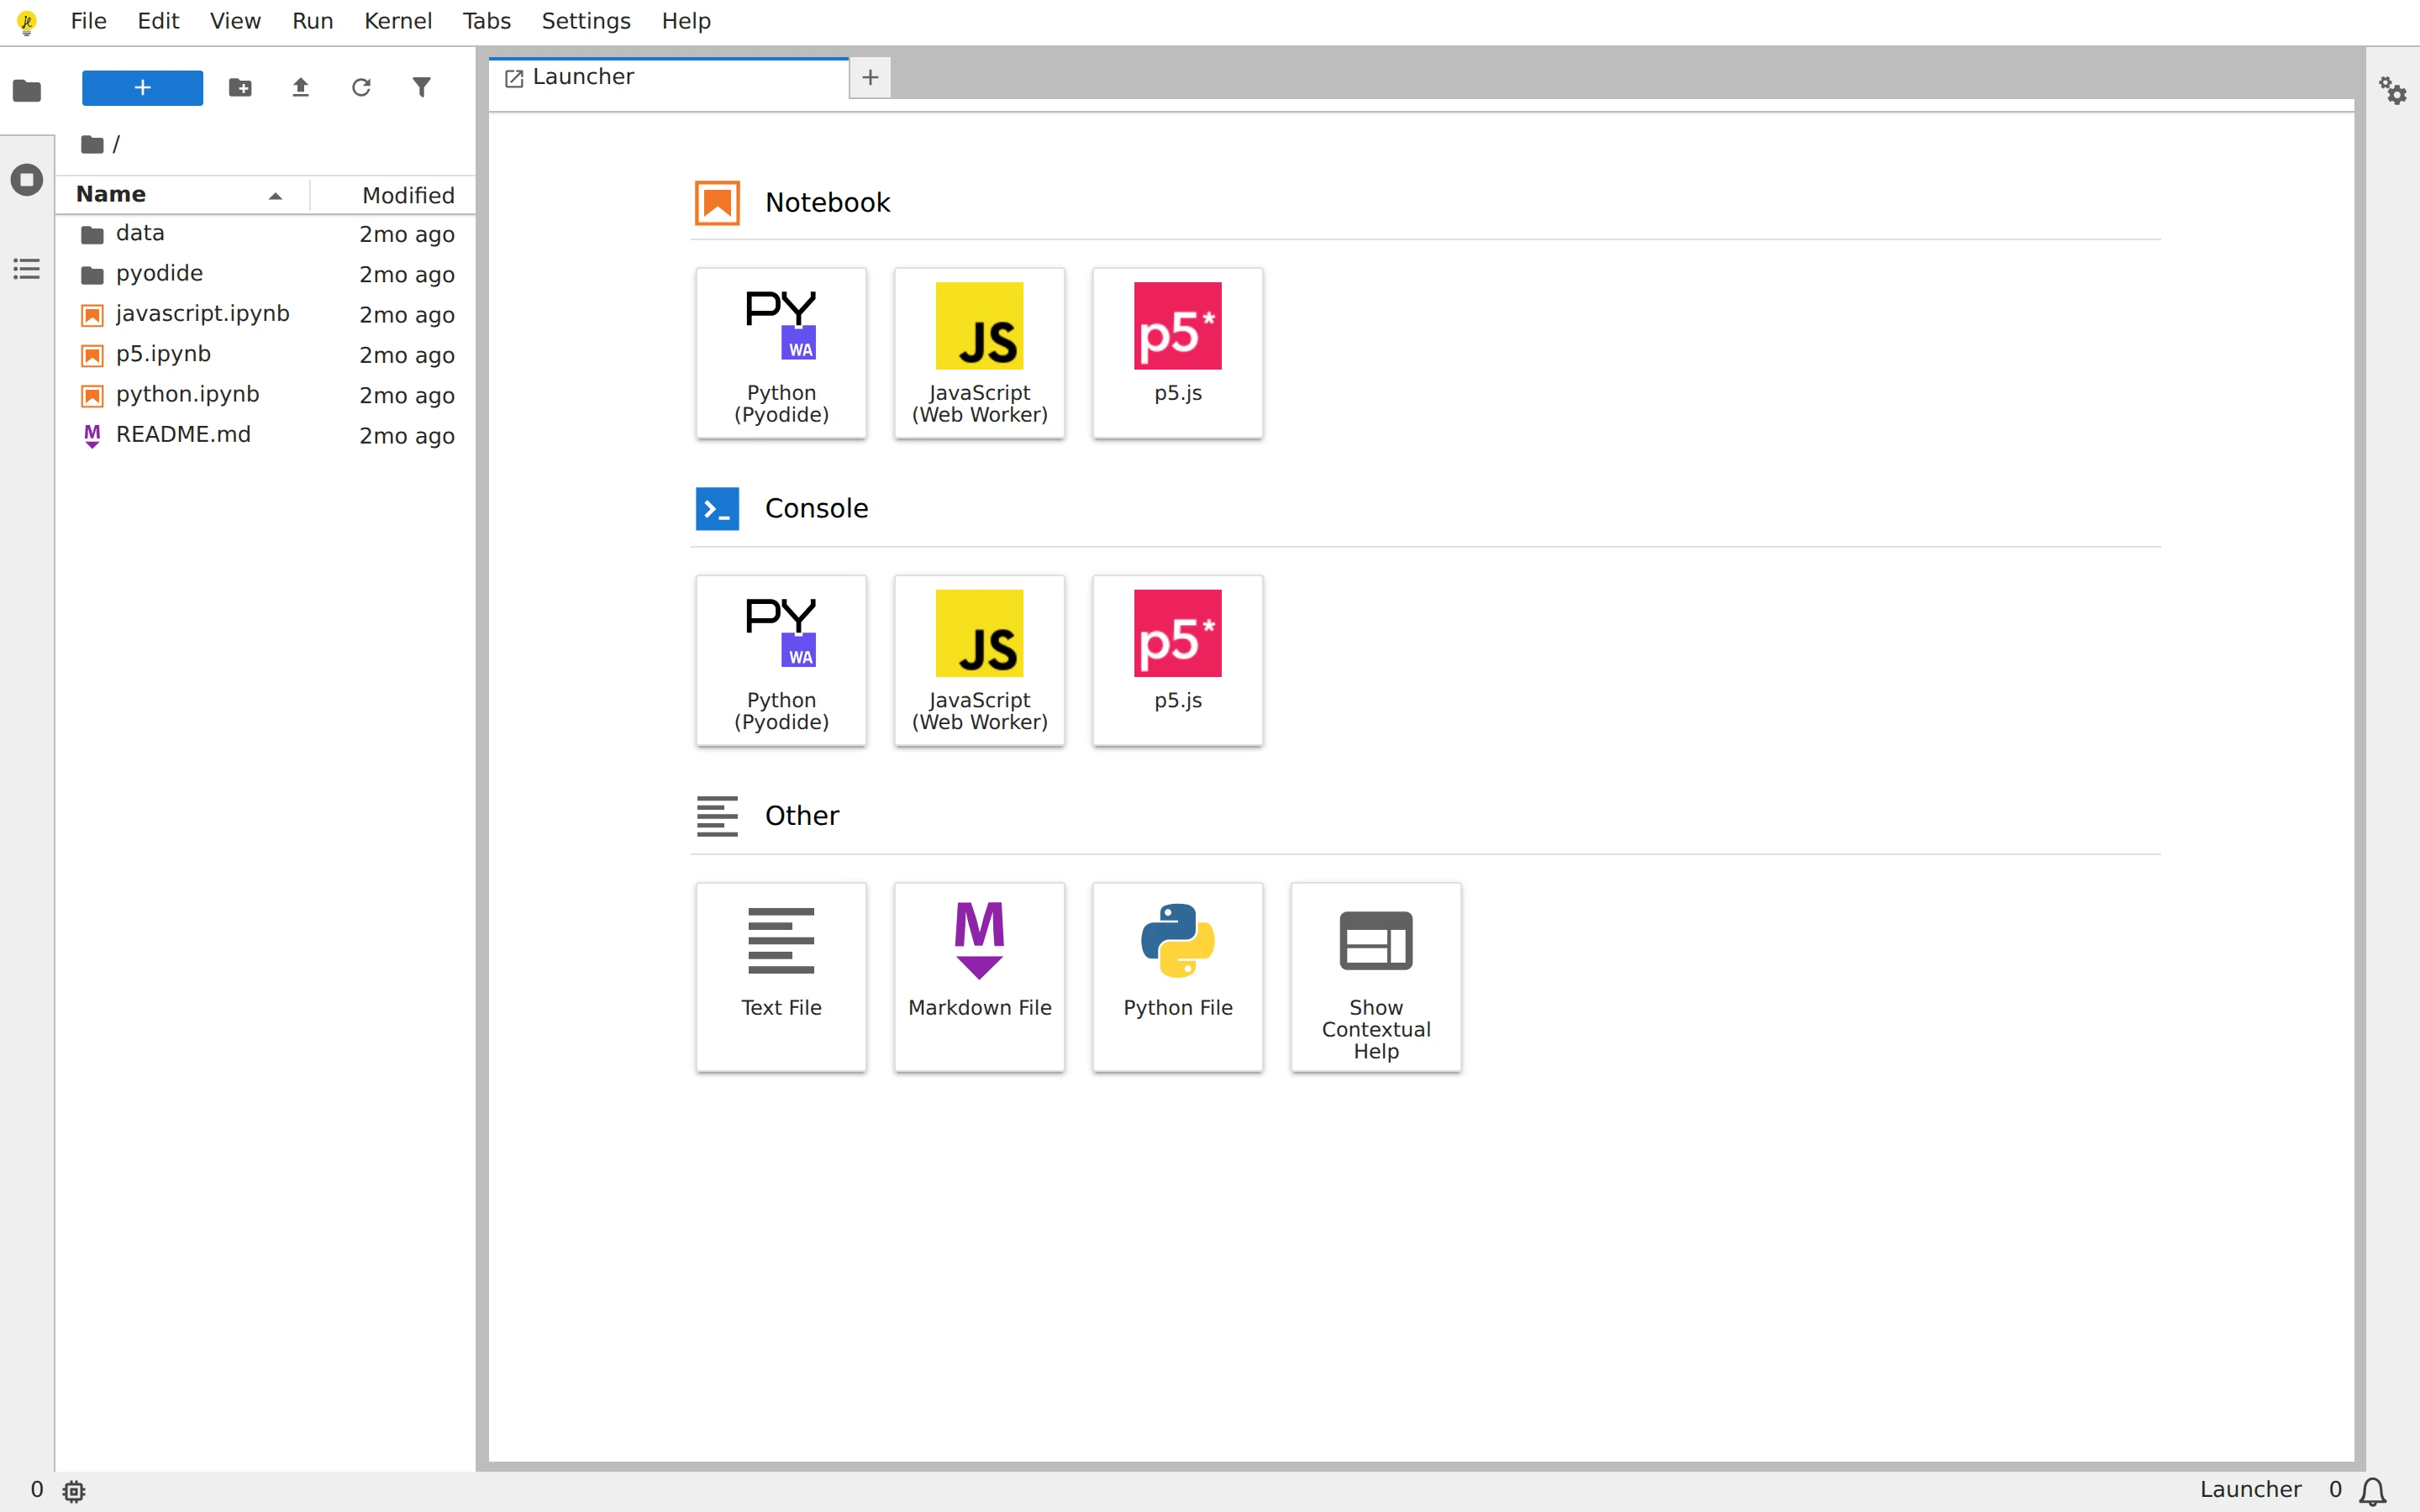Create a new Text File
Viewport: 2420px width, 1512px height.
pos(781,977)
